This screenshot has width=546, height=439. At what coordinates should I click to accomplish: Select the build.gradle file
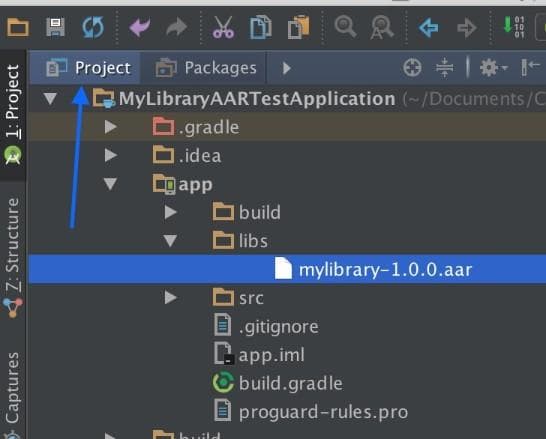(x=287, y=383)
